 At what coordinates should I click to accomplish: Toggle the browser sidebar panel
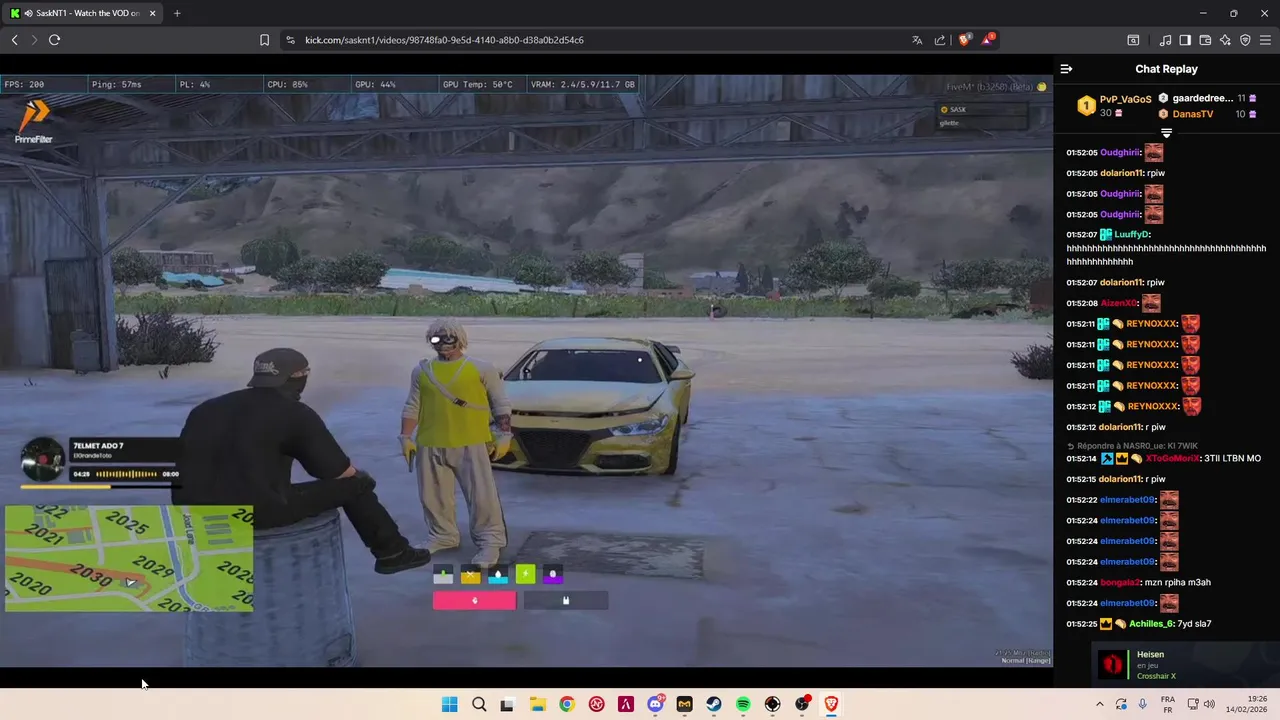[x=1185, y=40]
